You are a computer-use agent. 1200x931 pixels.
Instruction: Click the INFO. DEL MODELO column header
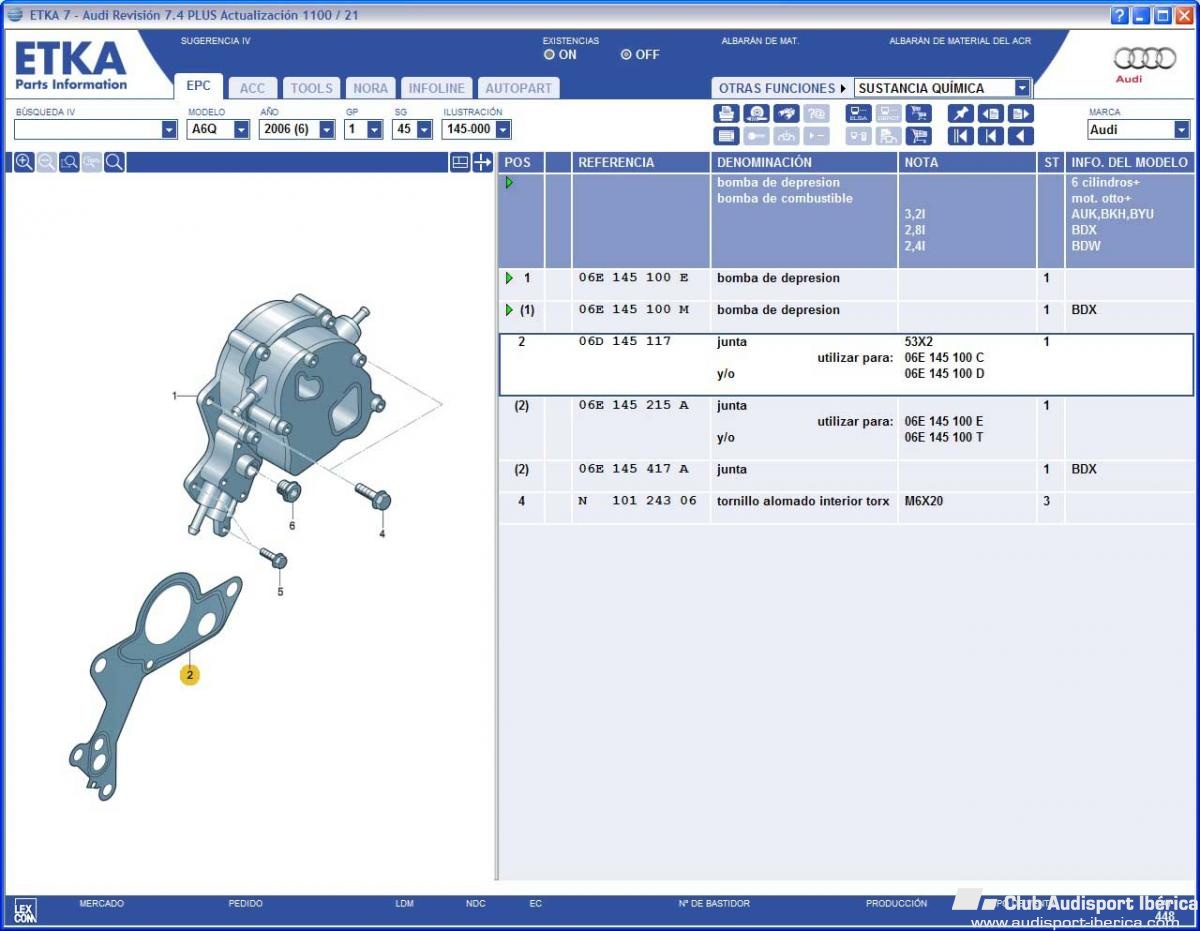pyautogui.click(x=1129, y=162)
